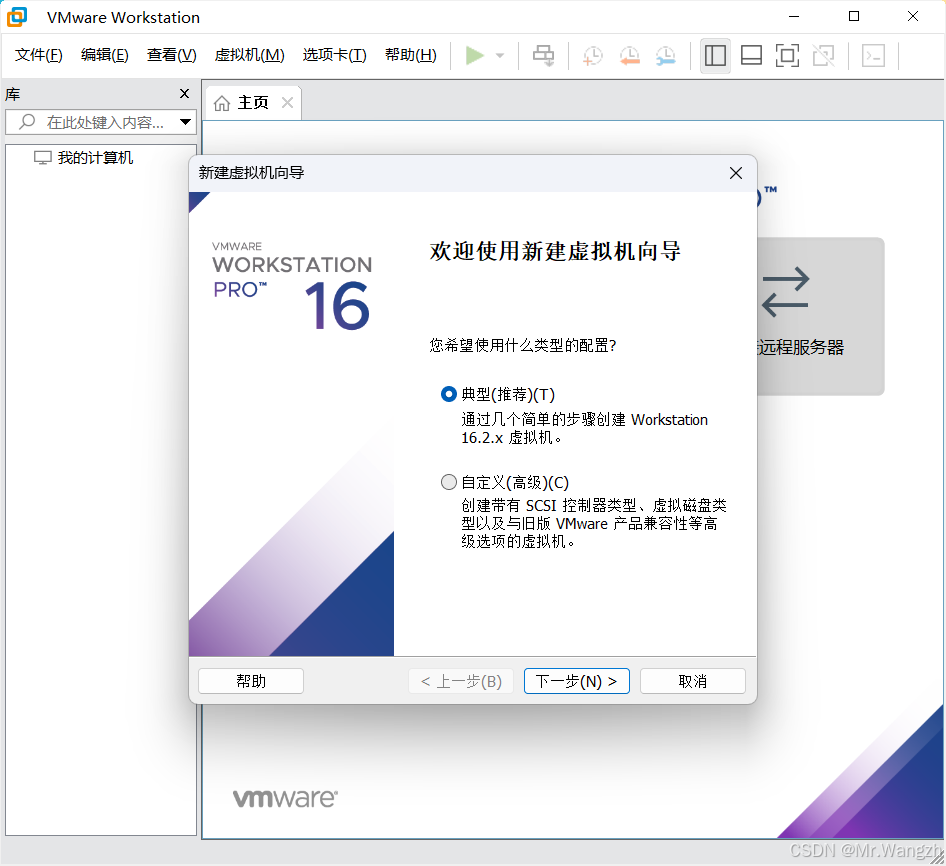Select the 典型(推荐)(T) radio button
946x866 pixels.
(449, 394)
